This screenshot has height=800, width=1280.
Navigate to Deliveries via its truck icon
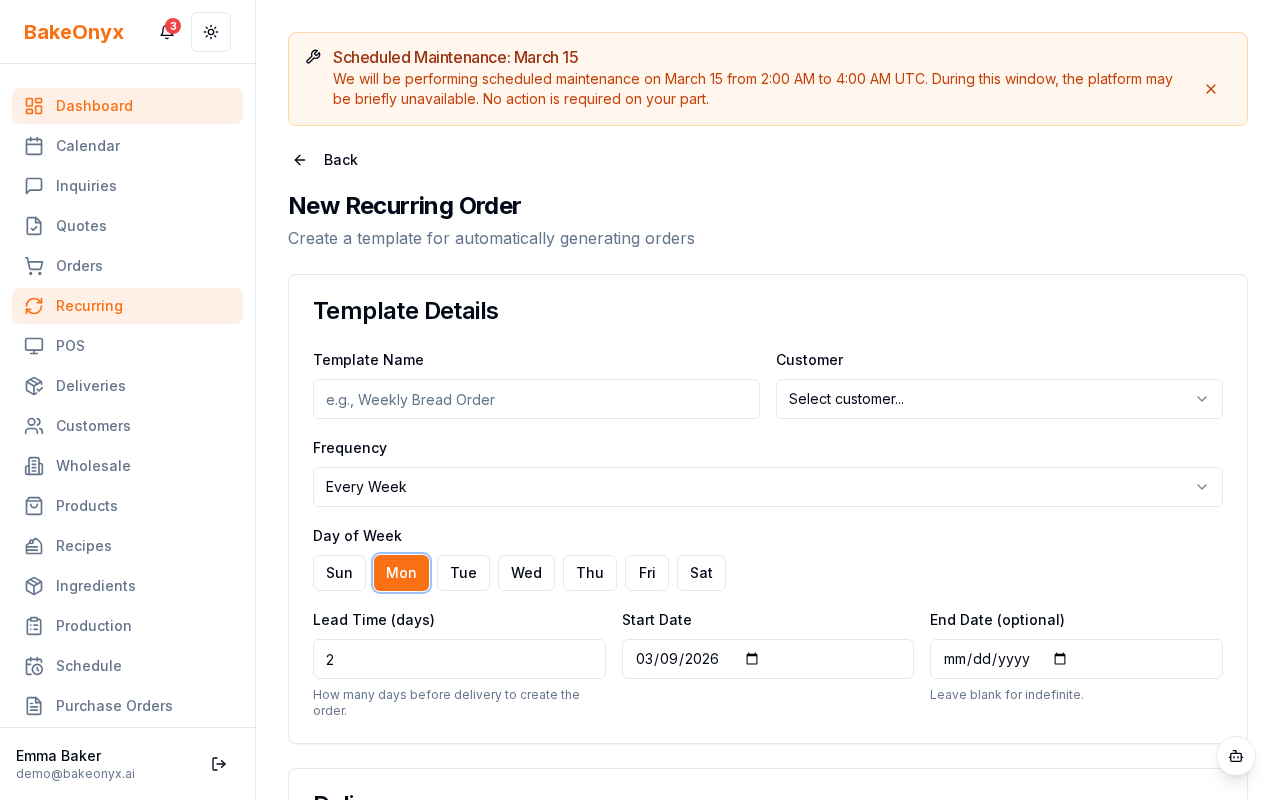point(34,386)
